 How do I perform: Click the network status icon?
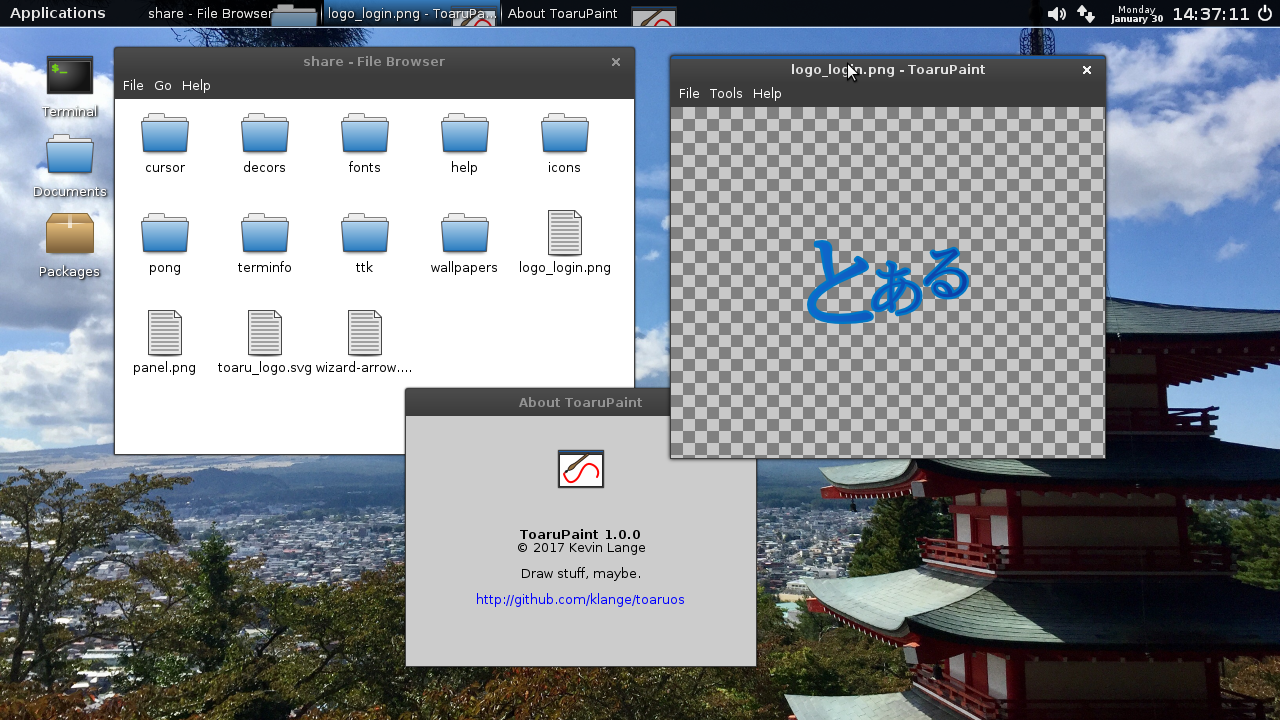(x=1086, y=14)
